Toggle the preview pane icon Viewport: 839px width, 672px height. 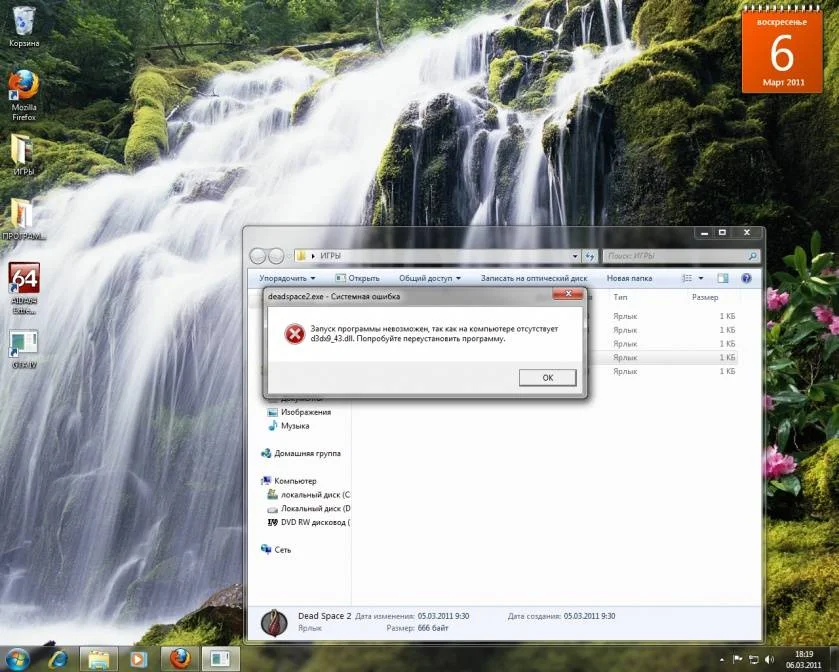click(722, 278)
